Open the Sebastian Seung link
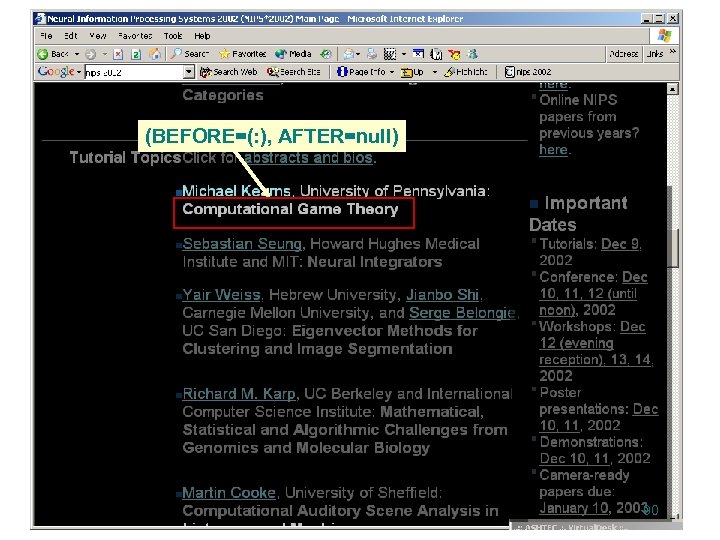The image size is (720, 540). pyautogui.click(x=242, y=244)
